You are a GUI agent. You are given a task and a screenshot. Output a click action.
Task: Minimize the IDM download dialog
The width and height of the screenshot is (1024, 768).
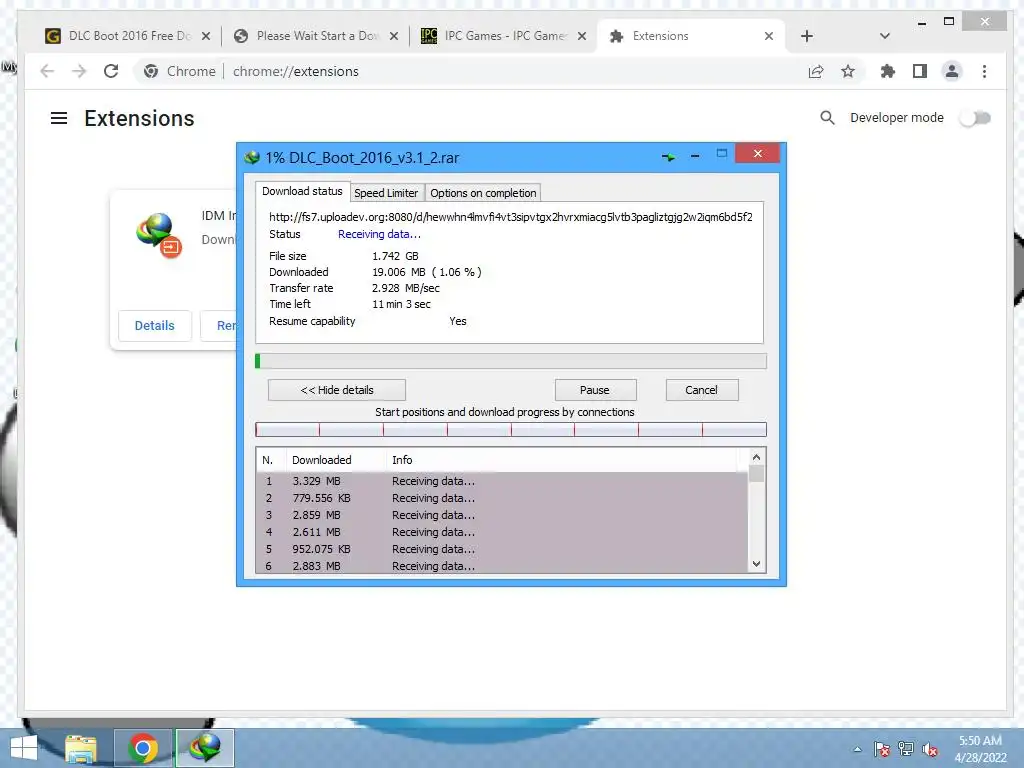pos(695,156)
